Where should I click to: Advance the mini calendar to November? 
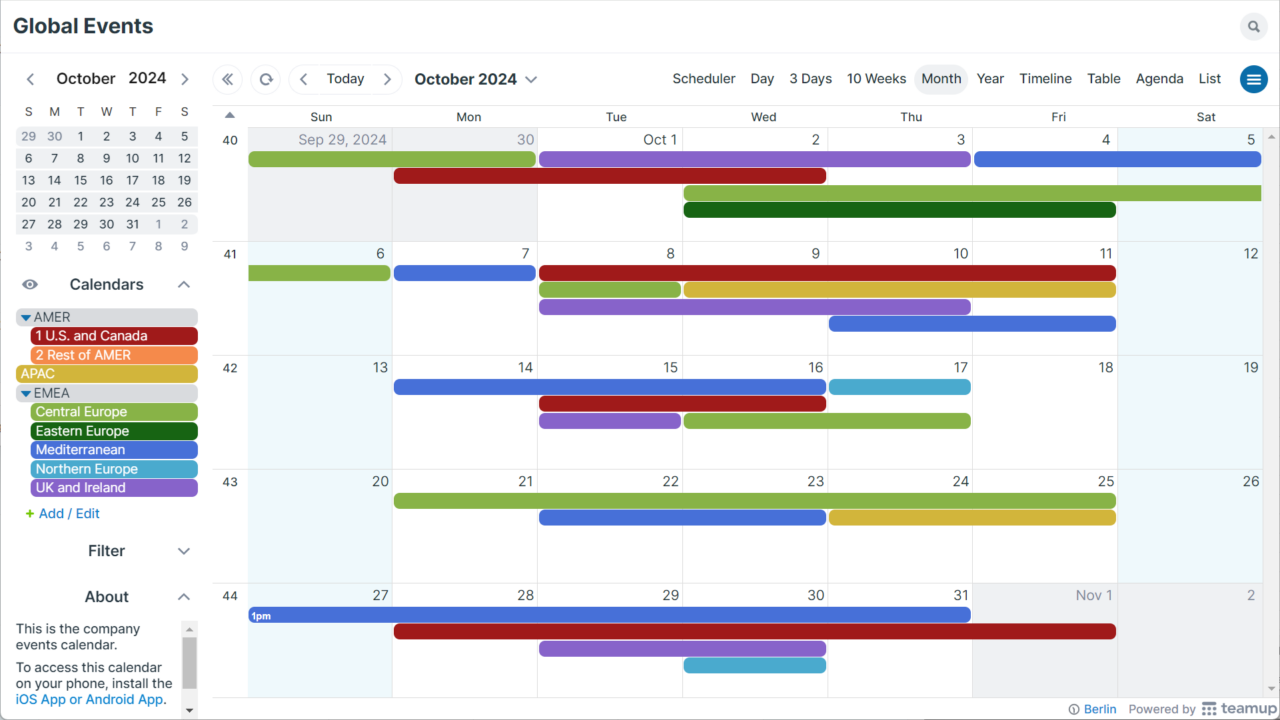click(x=184, y=78)
